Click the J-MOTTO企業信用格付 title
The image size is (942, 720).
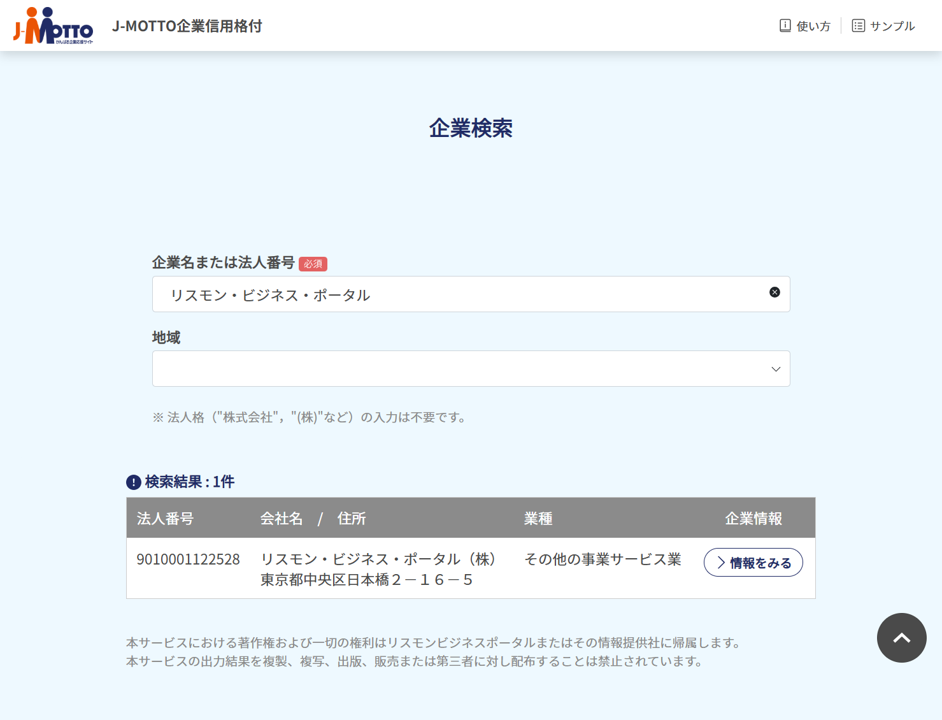187,26
